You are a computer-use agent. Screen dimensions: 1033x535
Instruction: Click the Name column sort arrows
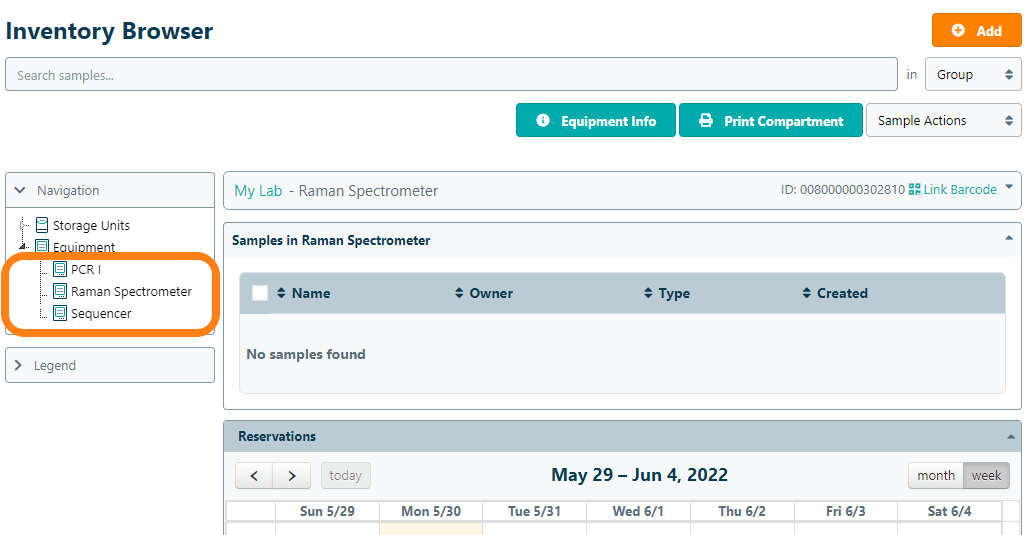(x=282, y=293)
